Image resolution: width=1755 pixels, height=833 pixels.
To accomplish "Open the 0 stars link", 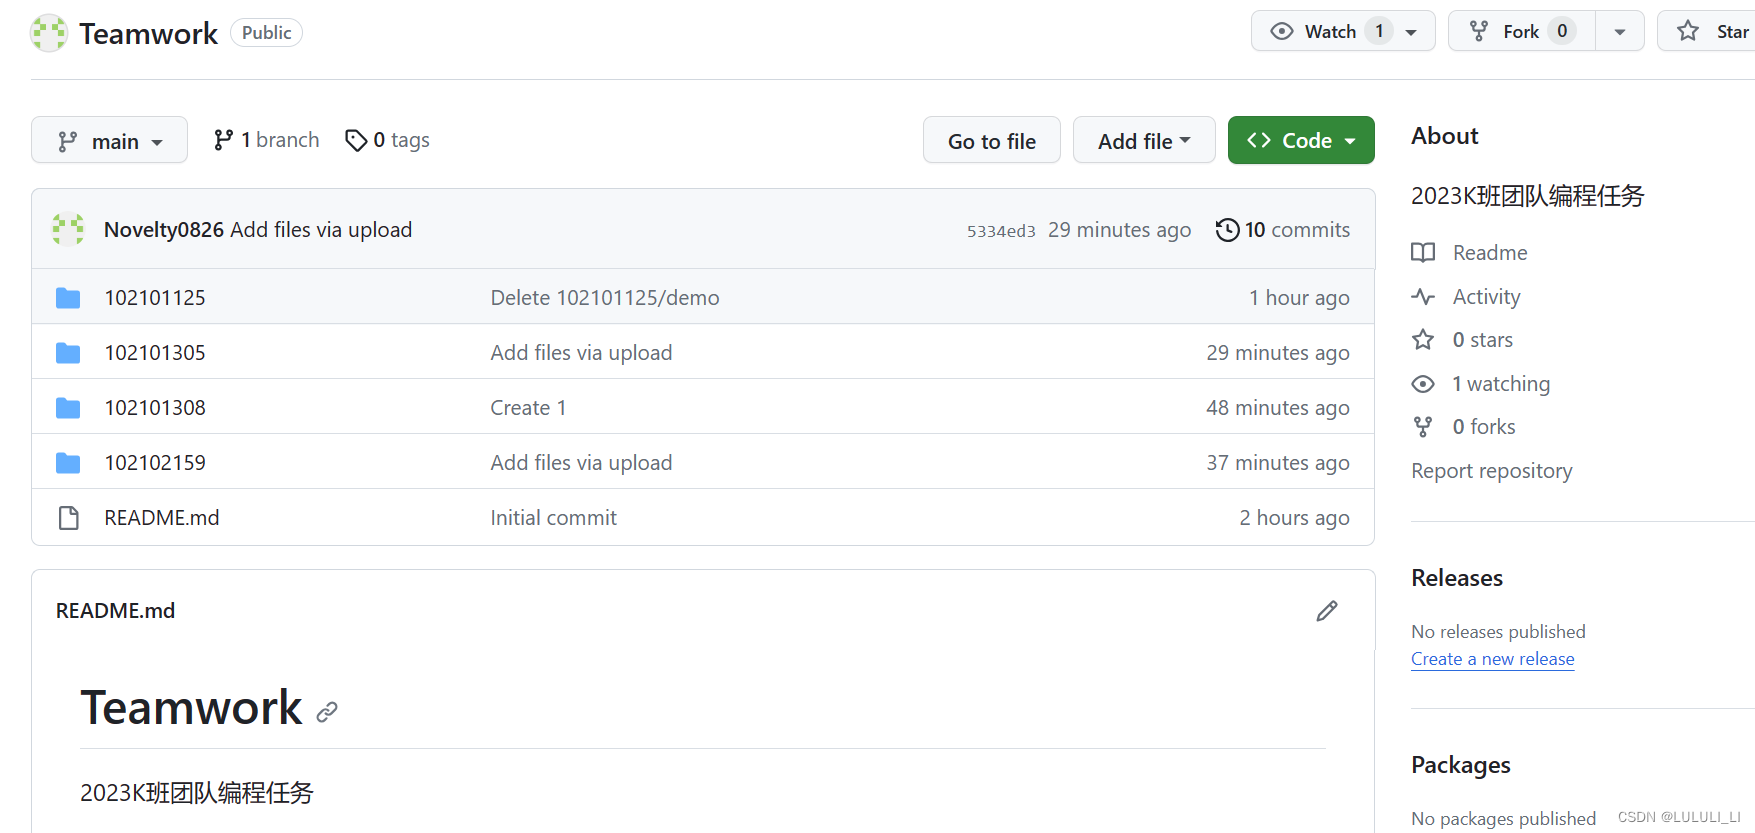I will coord(1483,340).
